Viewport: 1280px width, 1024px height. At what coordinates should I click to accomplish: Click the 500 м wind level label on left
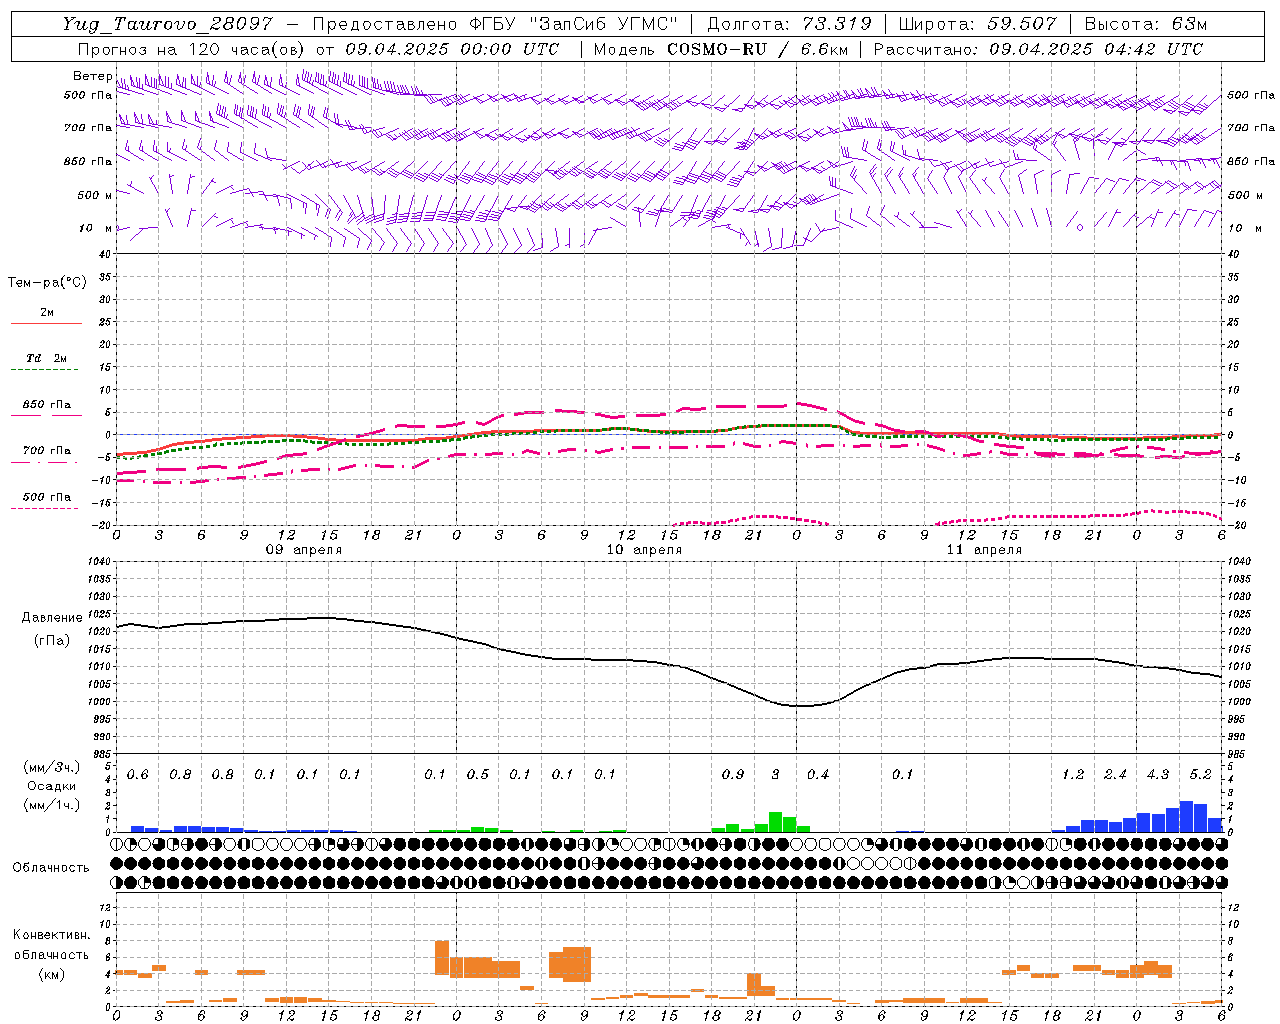click(x=95, y=195)
